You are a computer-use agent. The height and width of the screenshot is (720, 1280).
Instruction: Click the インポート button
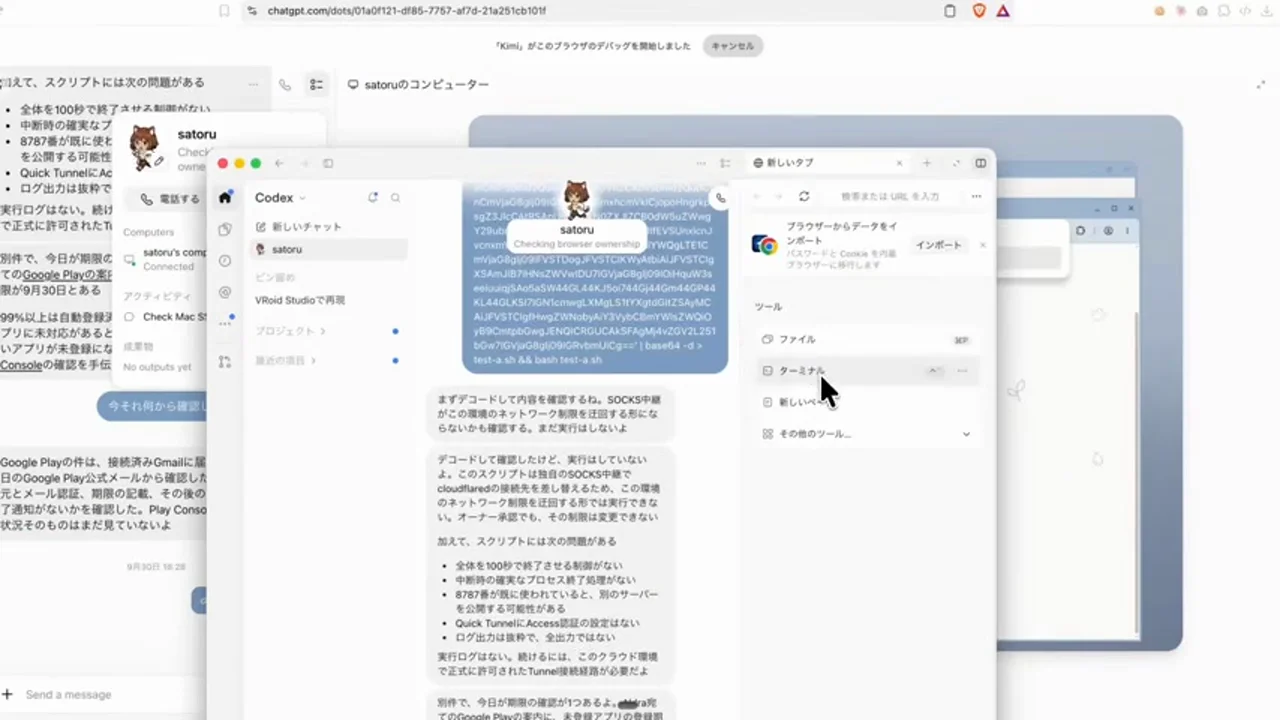[x=938, y=245]
